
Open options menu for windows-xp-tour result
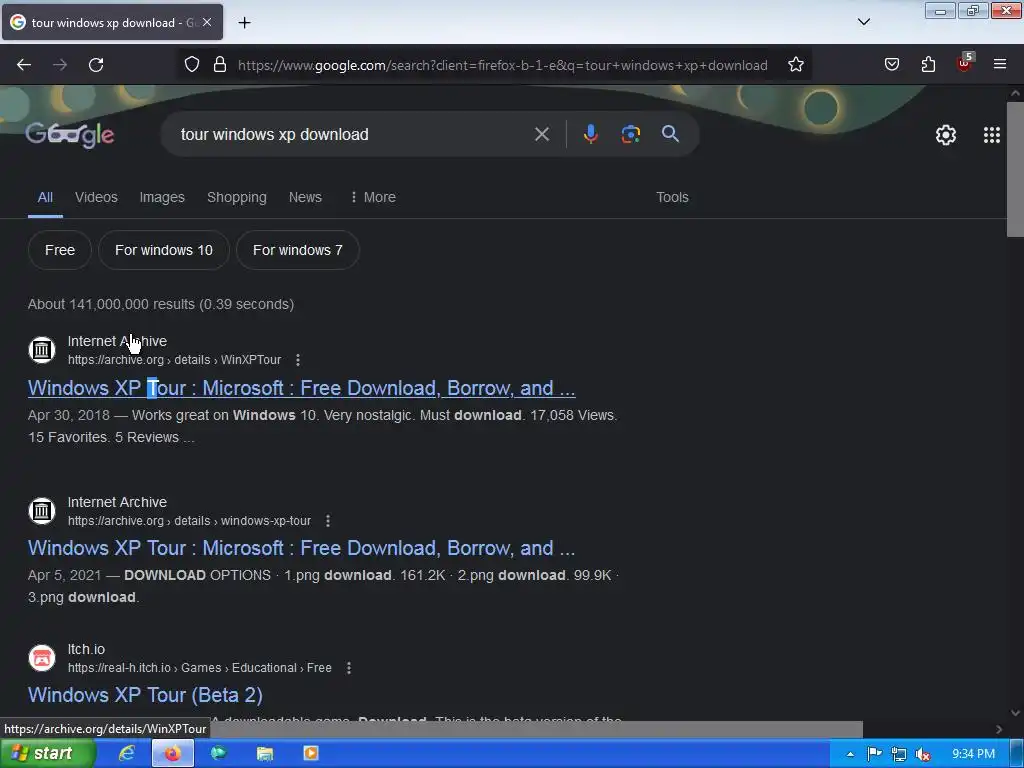[328, 520]
